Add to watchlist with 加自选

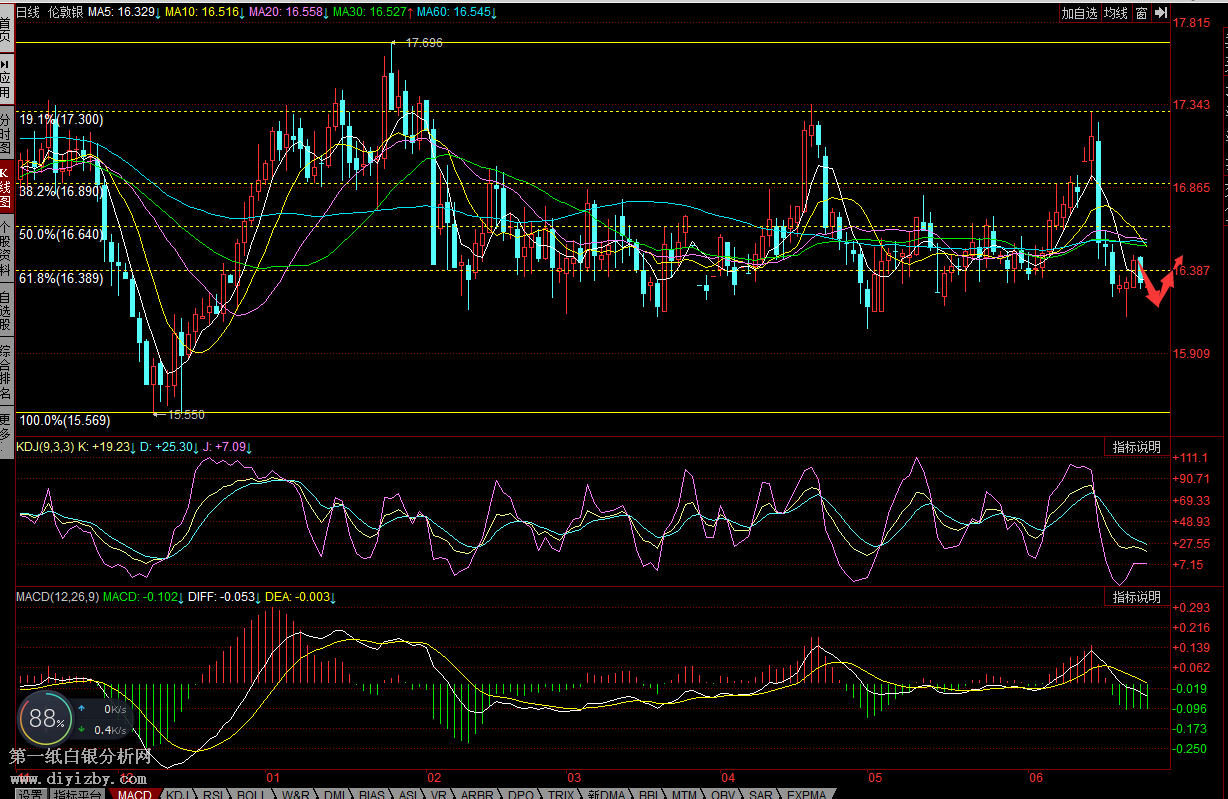(1079, 13)
